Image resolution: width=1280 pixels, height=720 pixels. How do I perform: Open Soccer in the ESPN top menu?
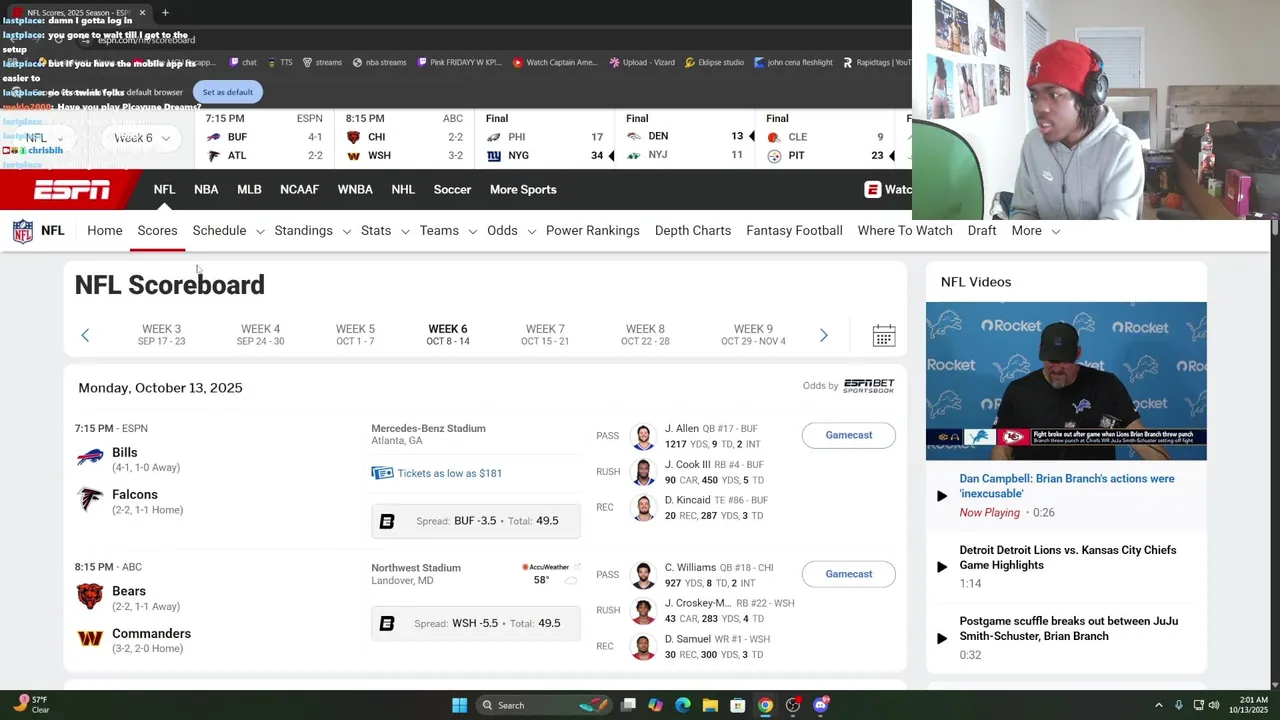tap(452, 189)
